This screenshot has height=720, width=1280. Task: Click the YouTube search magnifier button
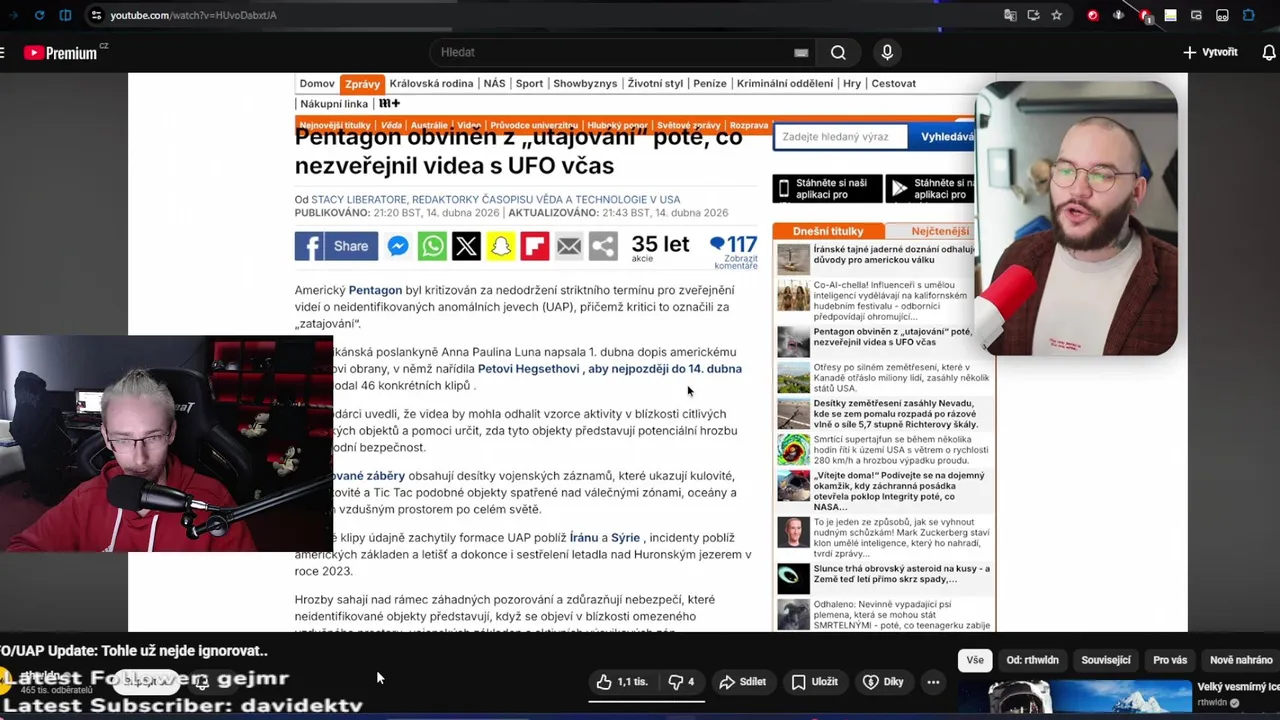tap(838, 52)
